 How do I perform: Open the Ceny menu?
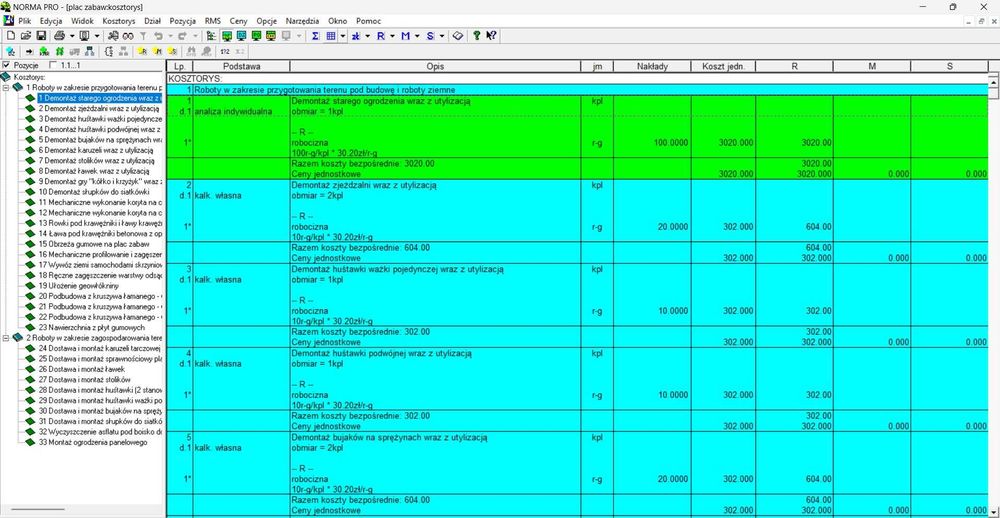click(239, 21)
